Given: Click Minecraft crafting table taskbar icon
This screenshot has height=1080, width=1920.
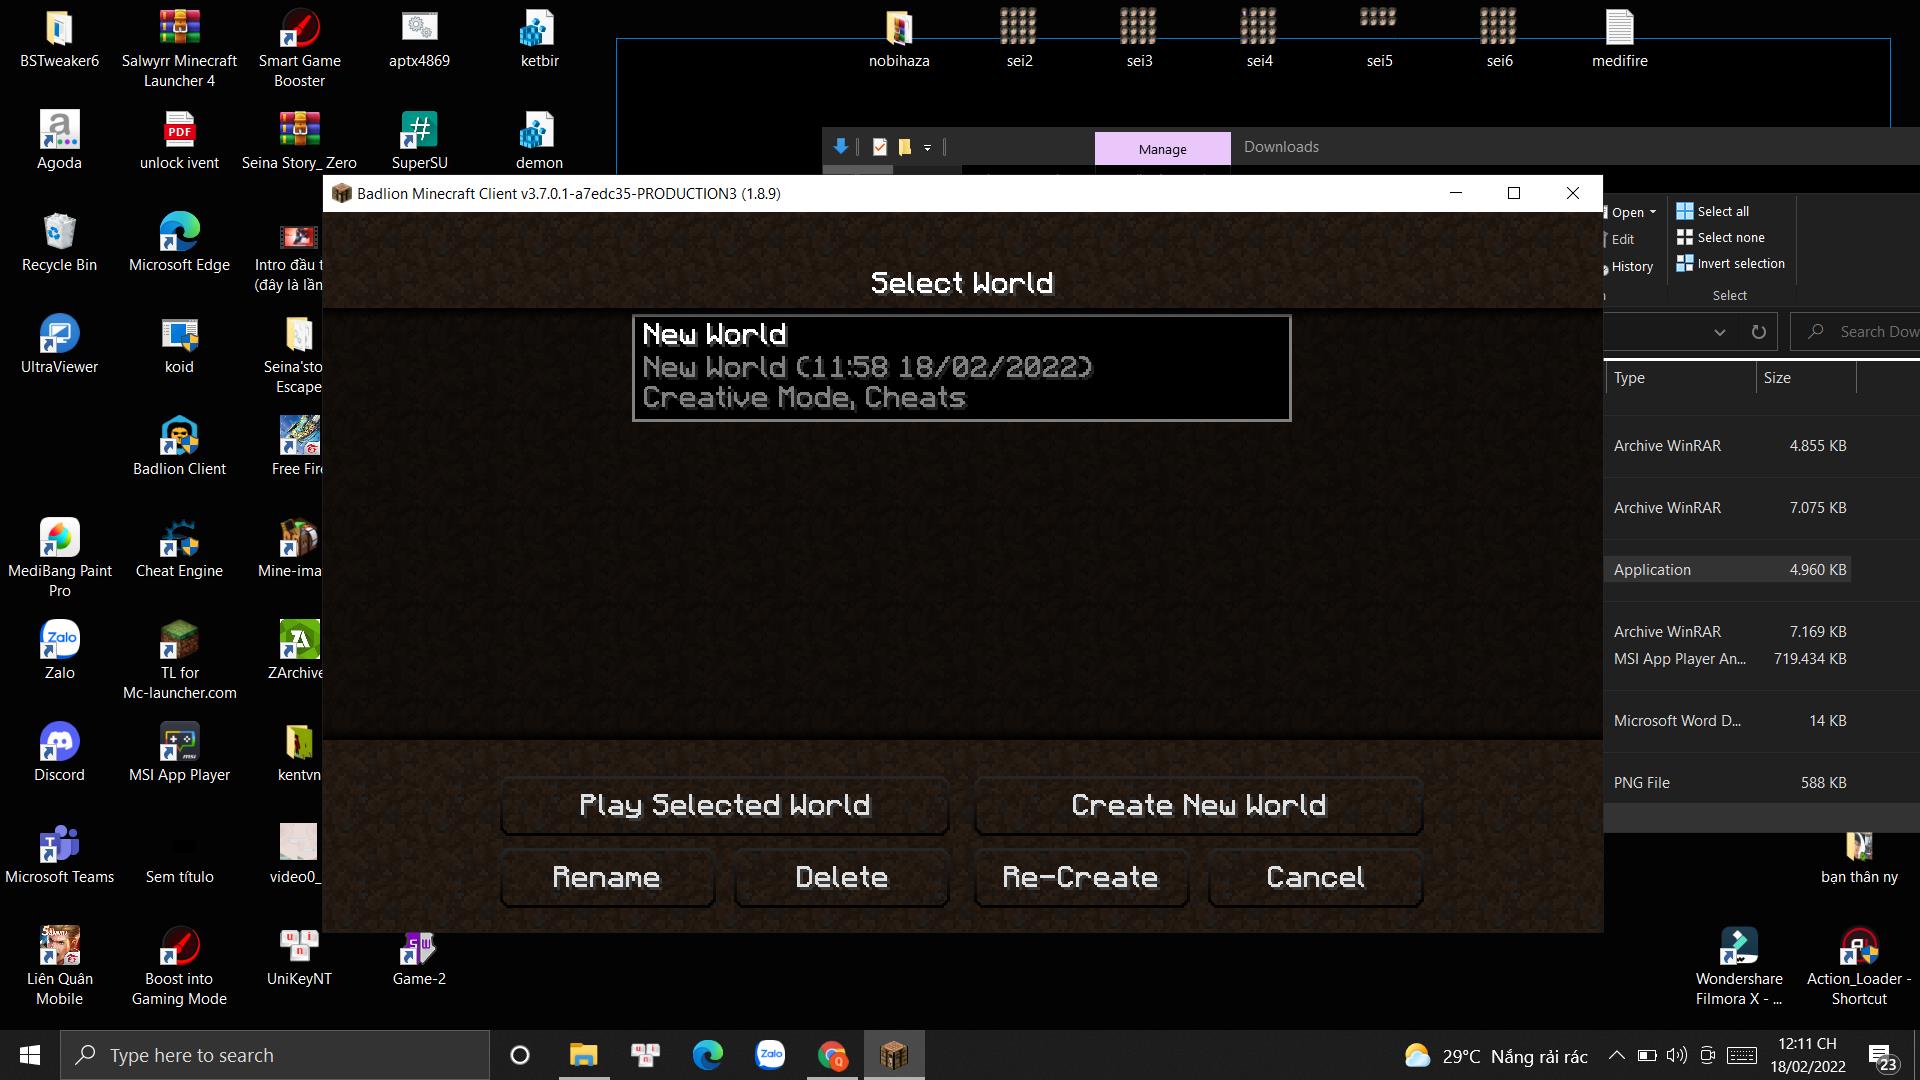Looking at the screenshot, I should point(893,1055).
